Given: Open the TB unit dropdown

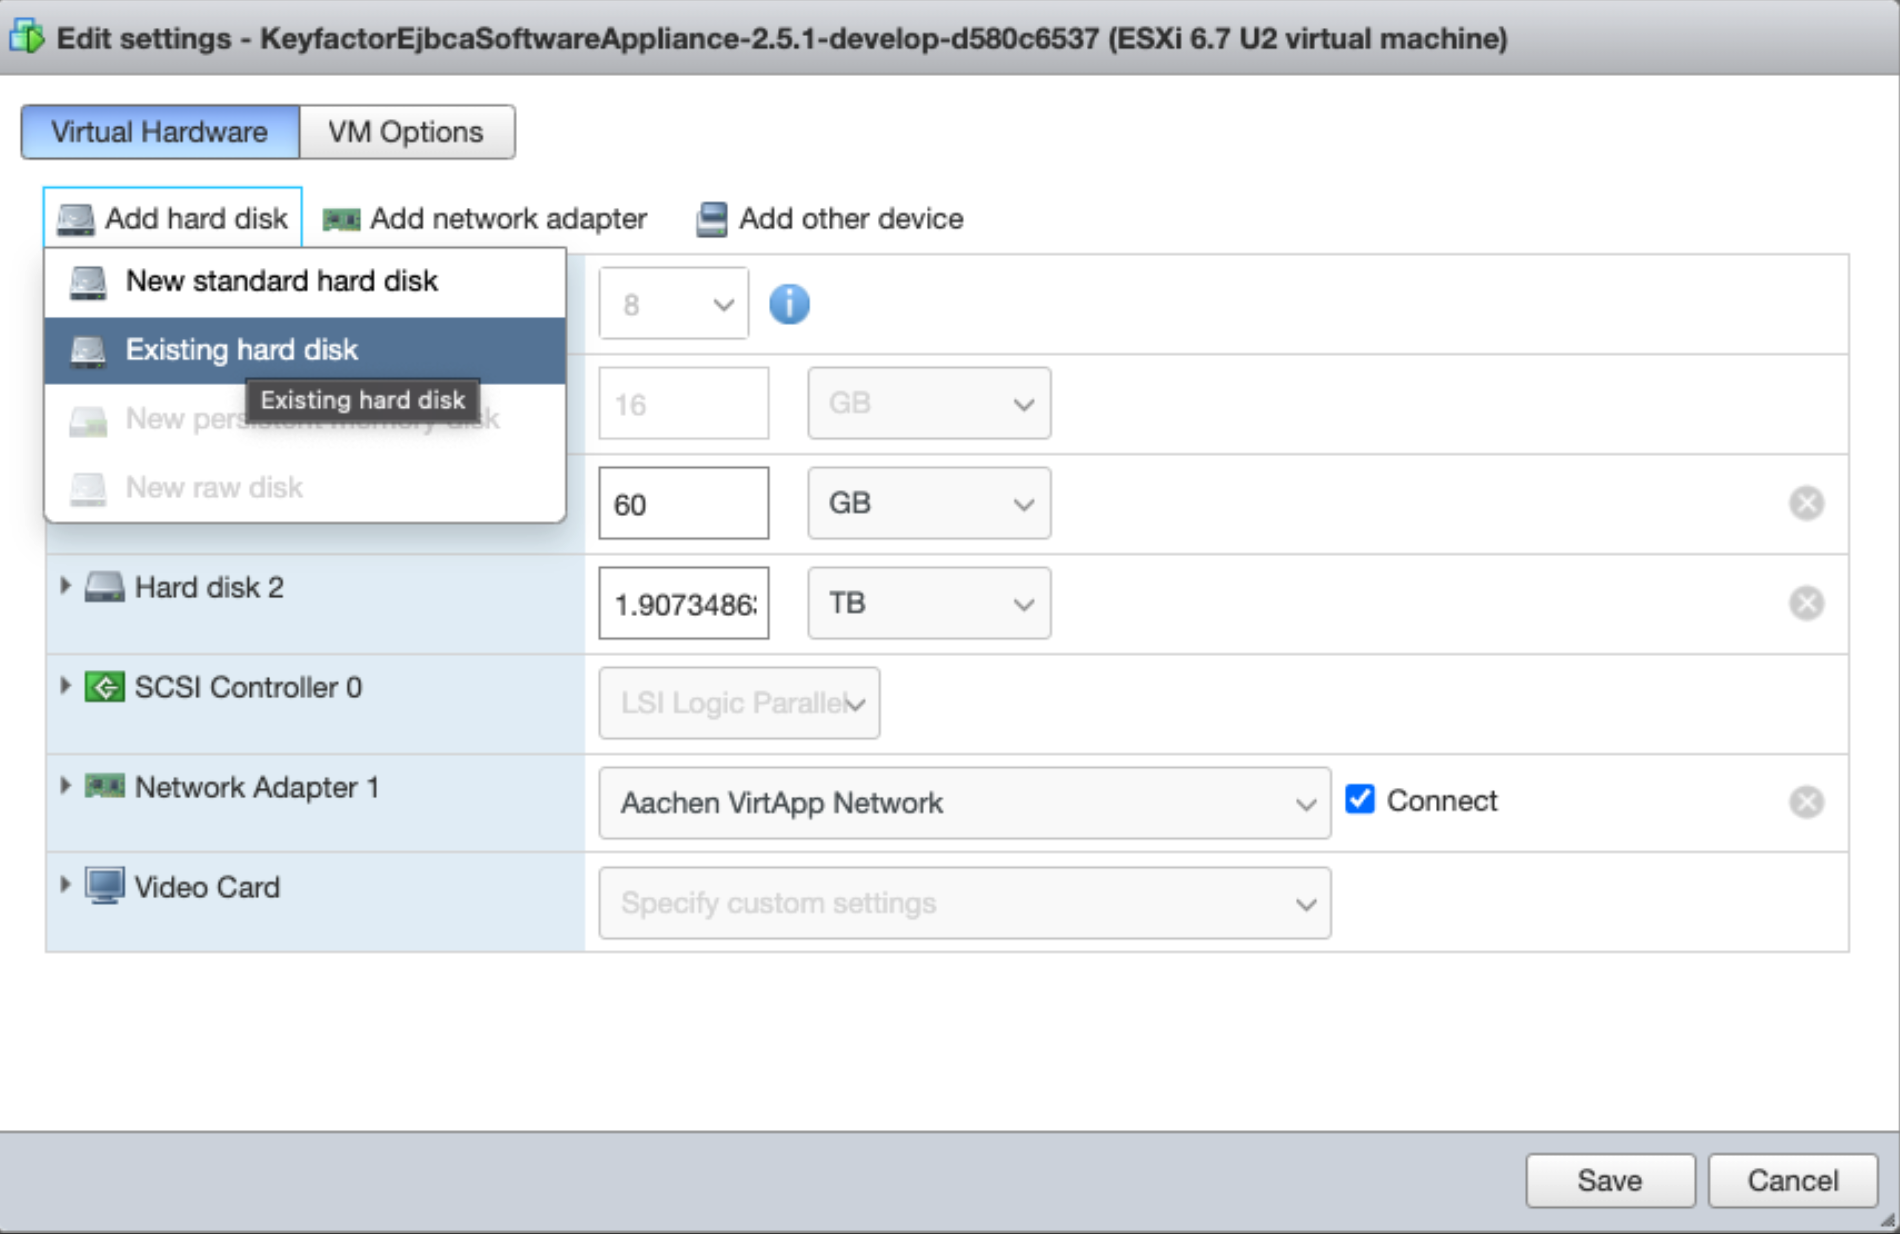Looking at the screenshot, I should click(928, 603).
